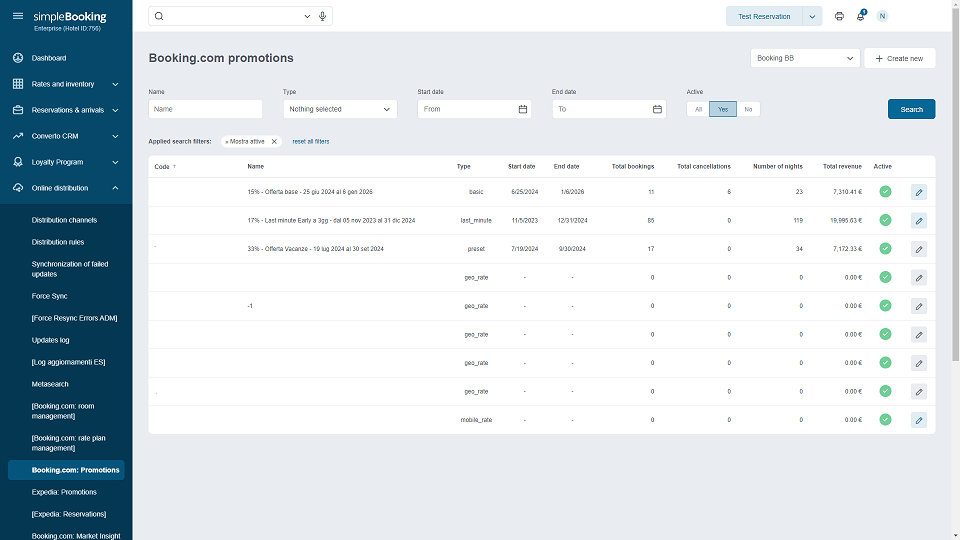Click the user avatar N icon
The image size is (960, 540).
pyautogui.click(x=882, y=16)
